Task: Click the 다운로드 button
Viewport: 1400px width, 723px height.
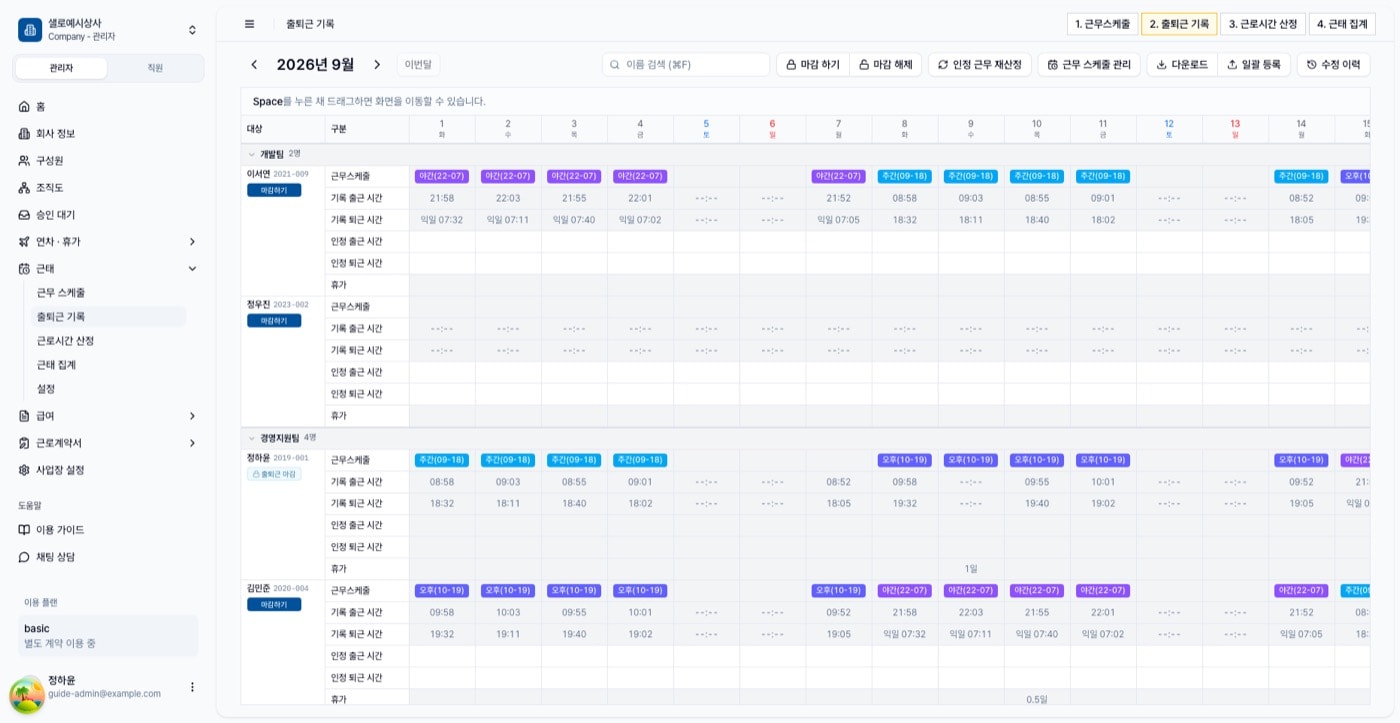Action: [x=1182, y=64]
